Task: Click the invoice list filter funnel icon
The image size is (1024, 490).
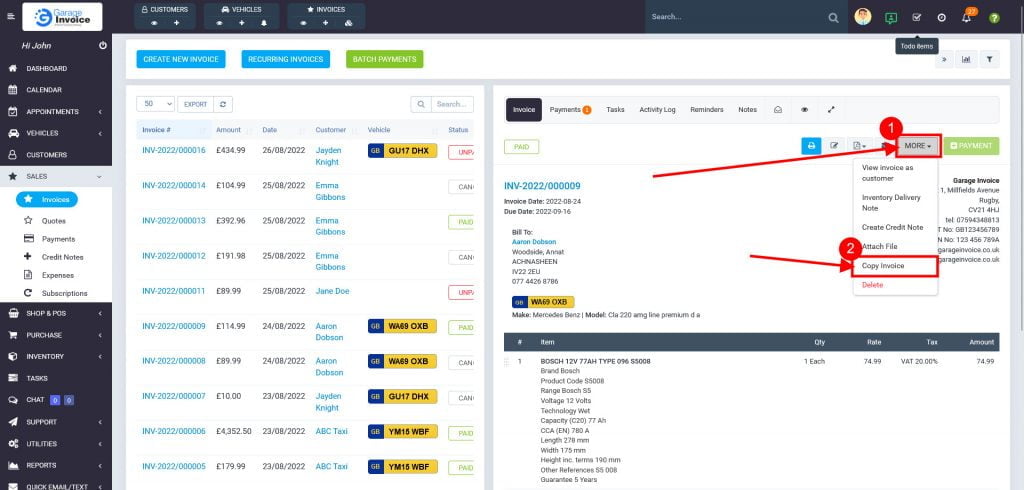Action: [989, 59]
